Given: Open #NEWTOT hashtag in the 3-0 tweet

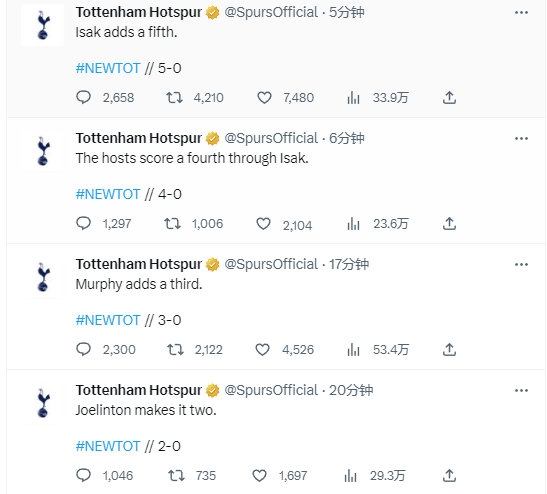Looking at the screenshot, I should point(108,320).
